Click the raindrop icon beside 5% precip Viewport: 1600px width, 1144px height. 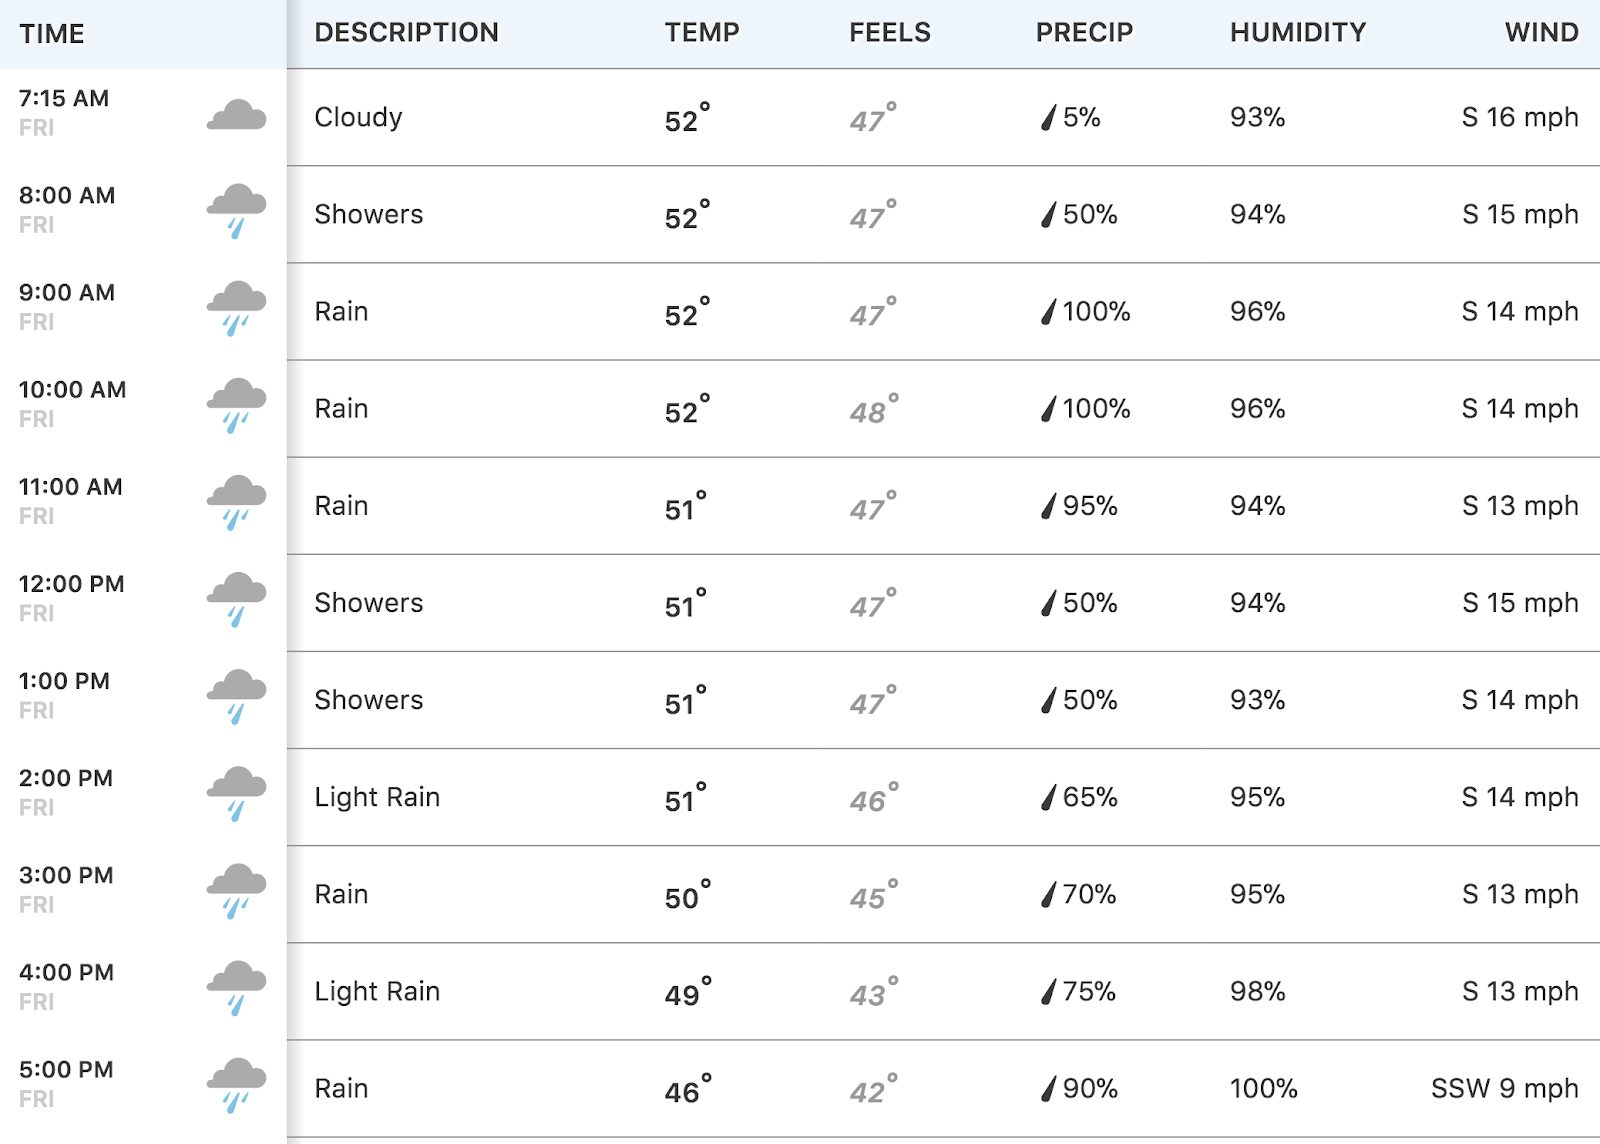(1048, 118)
